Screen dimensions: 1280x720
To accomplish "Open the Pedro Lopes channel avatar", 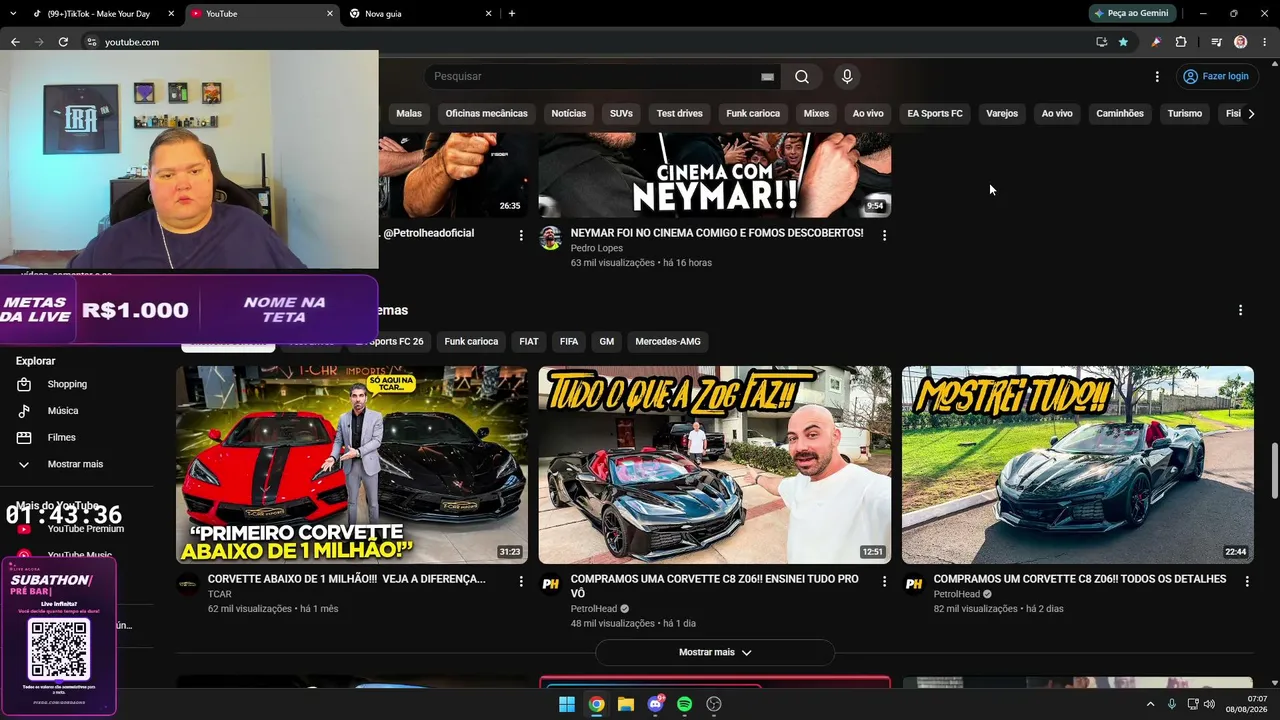I will (550, 238).
